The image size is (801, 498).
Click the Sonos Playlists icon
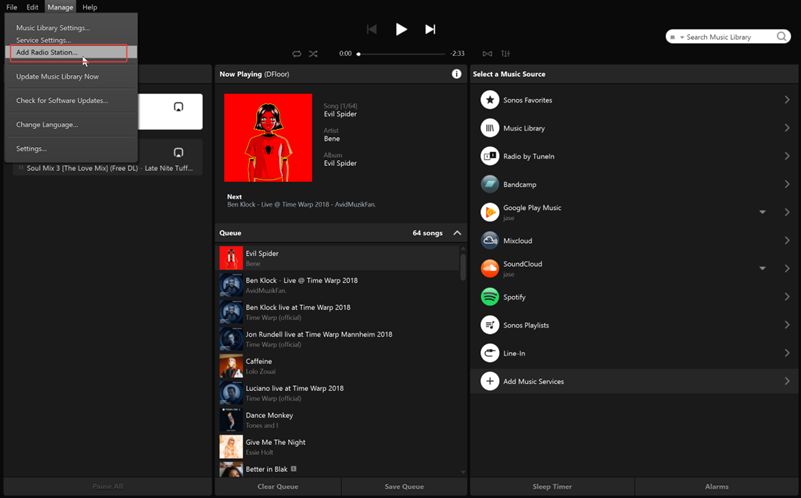(x=489, y=324)
